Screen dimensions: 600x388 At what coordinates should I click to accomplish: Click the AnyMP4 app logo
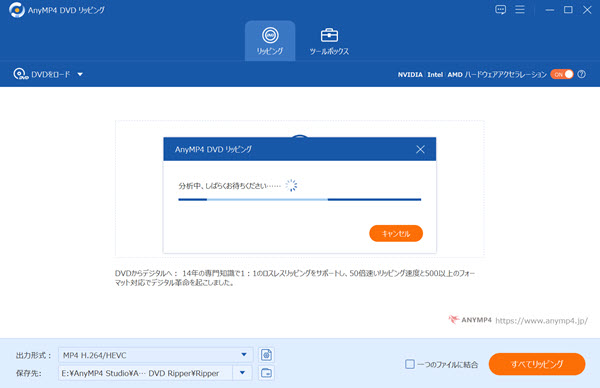pyautogui.click(x=16, y=10)
